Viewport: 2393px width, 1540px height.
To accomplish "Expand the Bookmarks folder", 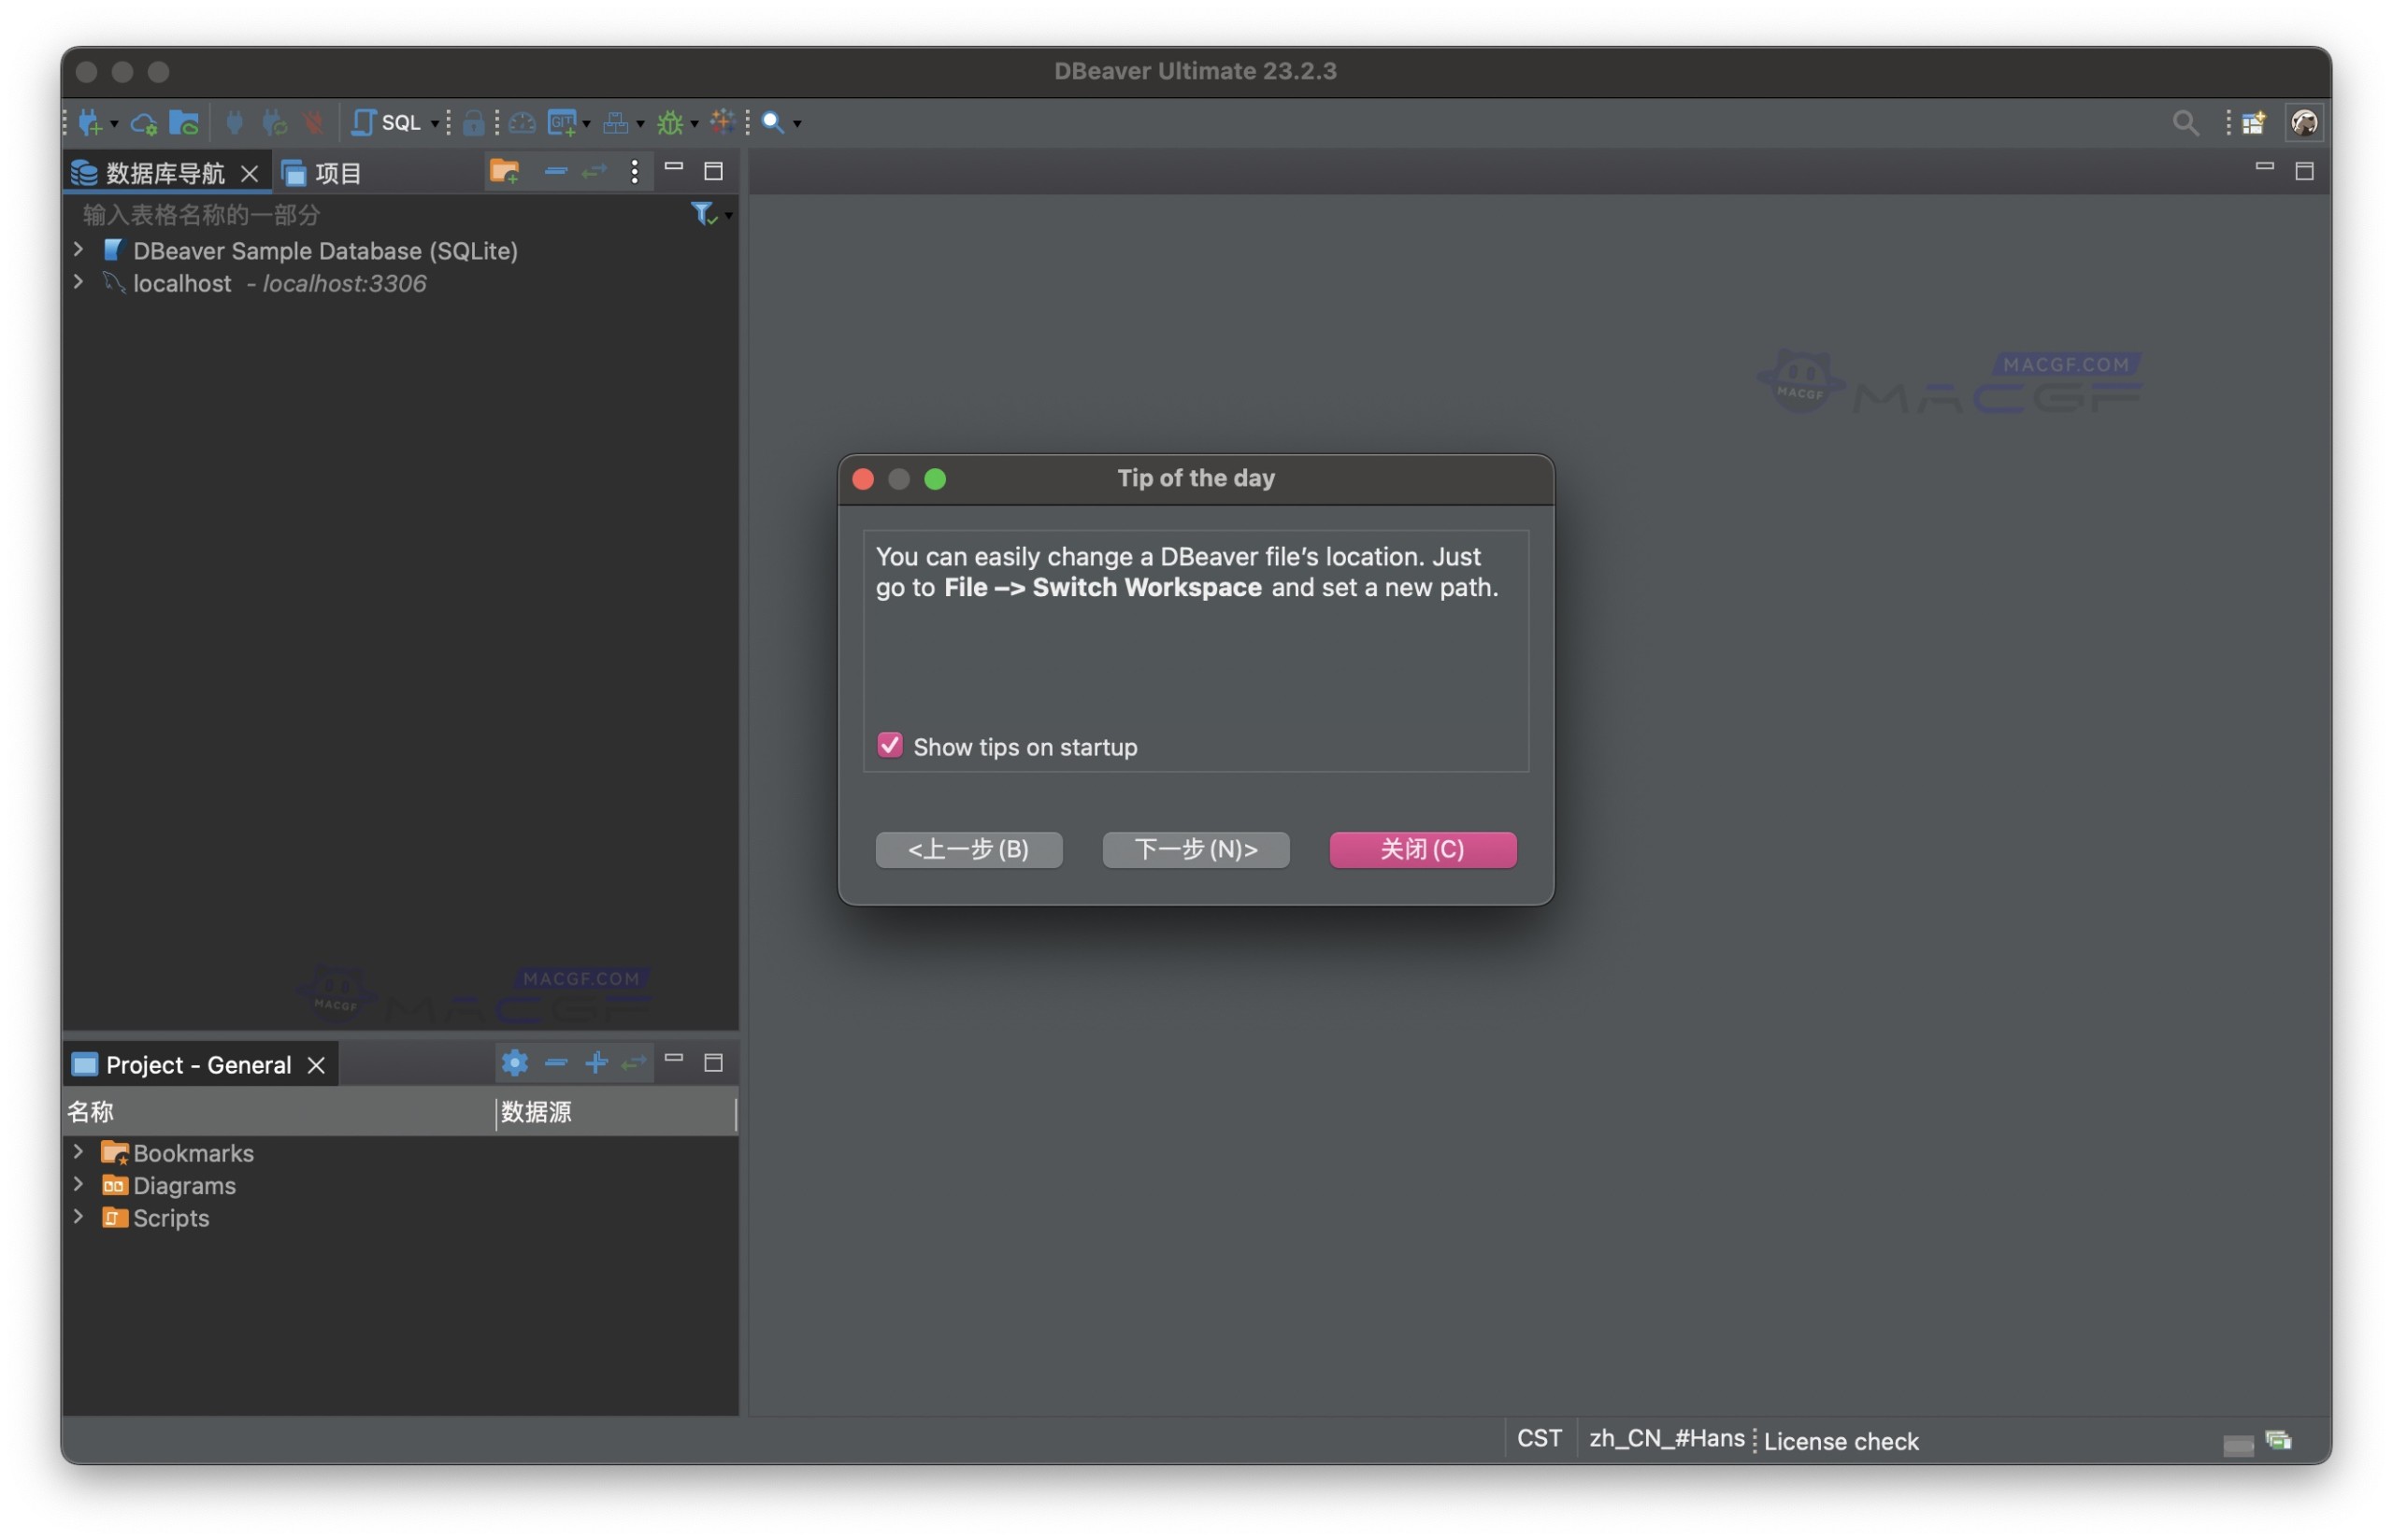I will coord(79,1152).
